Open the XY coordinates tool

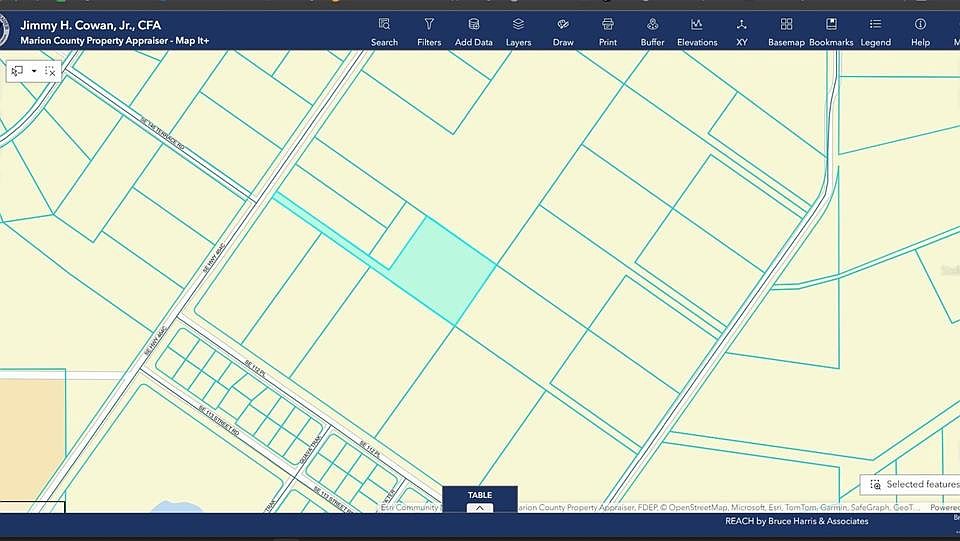[741, 30]
